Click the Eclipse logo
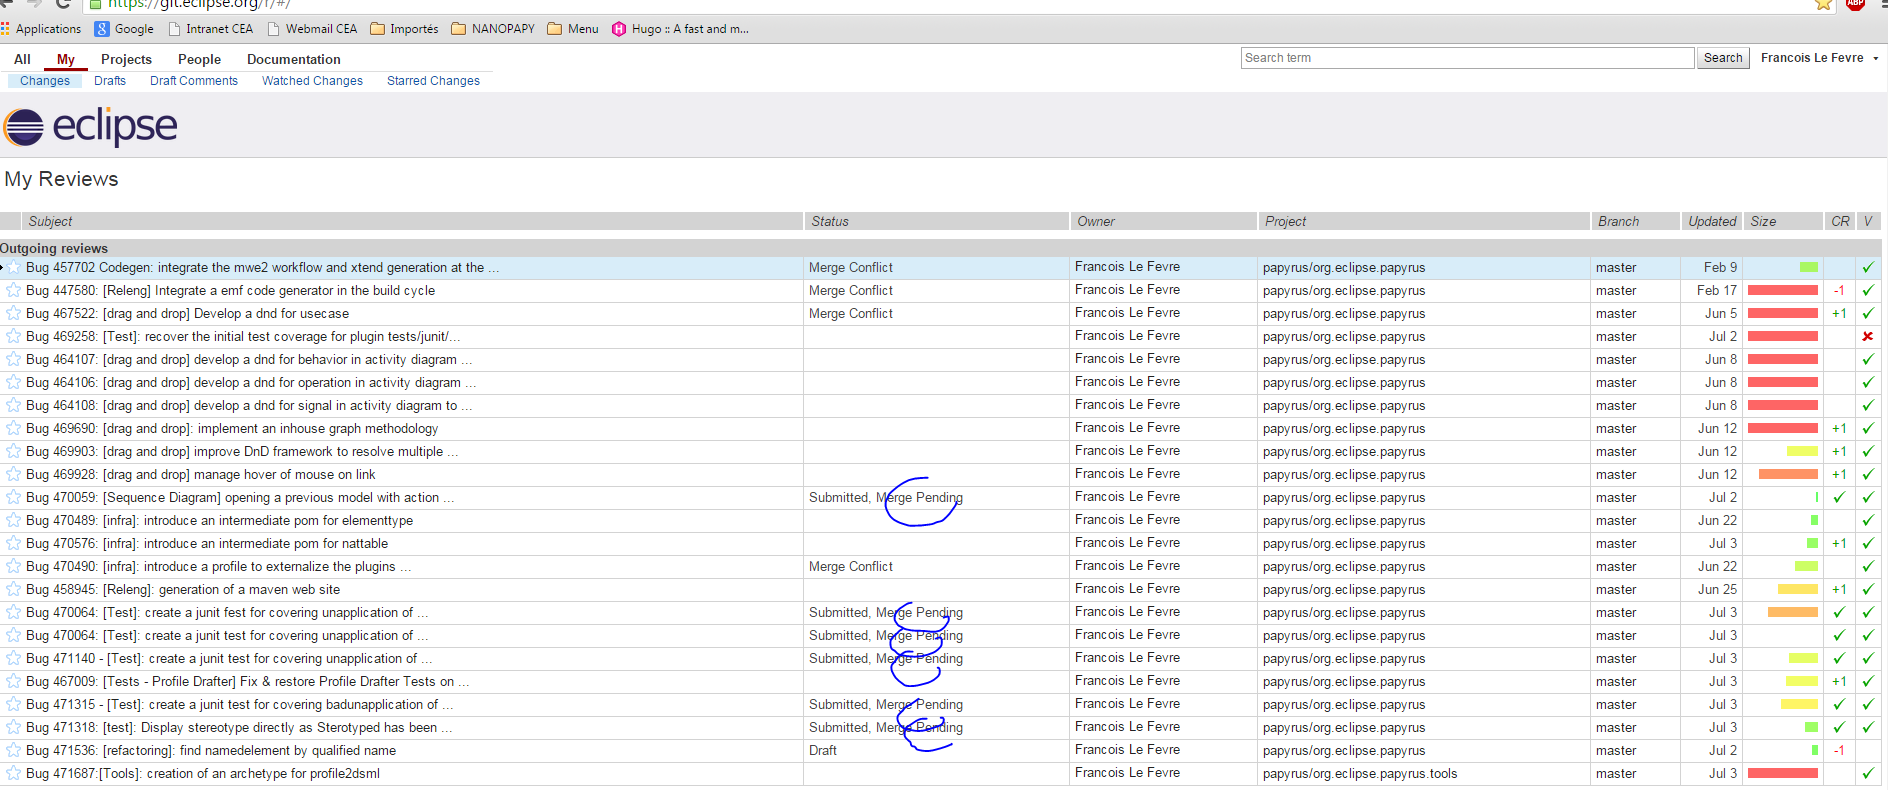Viewport: 1888px width, 790px height. [x=91, y=126]
